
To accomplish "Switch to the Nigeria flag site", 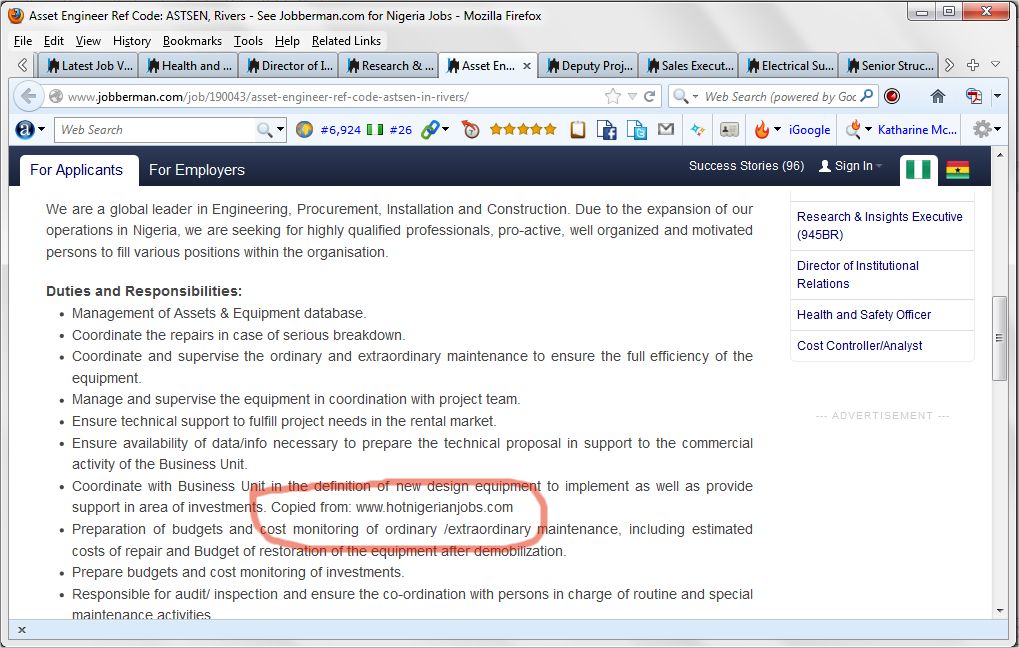I will click(x=918, y=170).
